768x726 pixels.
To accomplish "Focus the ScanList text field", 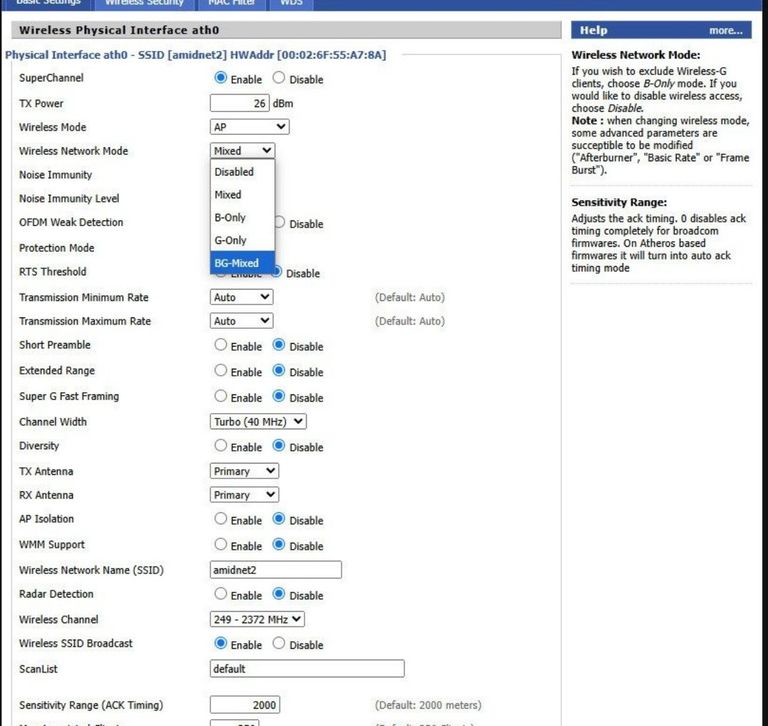I will (x=307, y=669).
